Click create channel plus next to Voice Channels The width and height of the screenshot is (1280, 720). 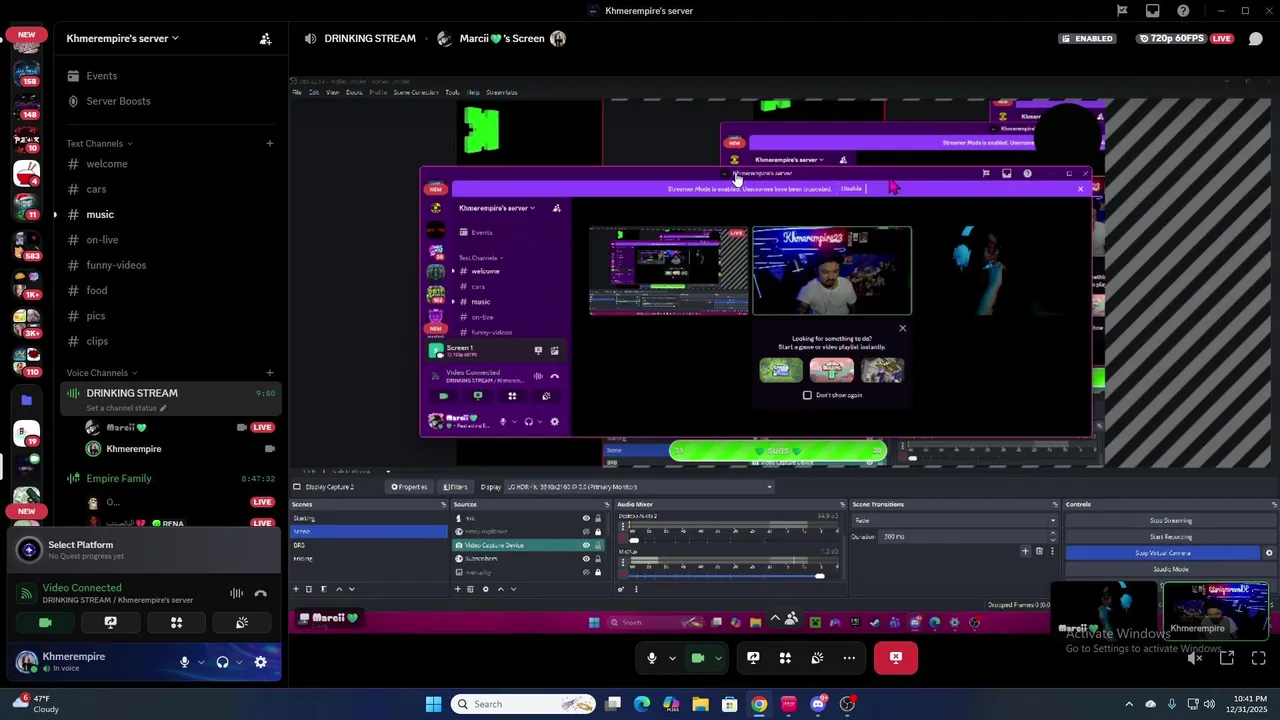[269, 373]
